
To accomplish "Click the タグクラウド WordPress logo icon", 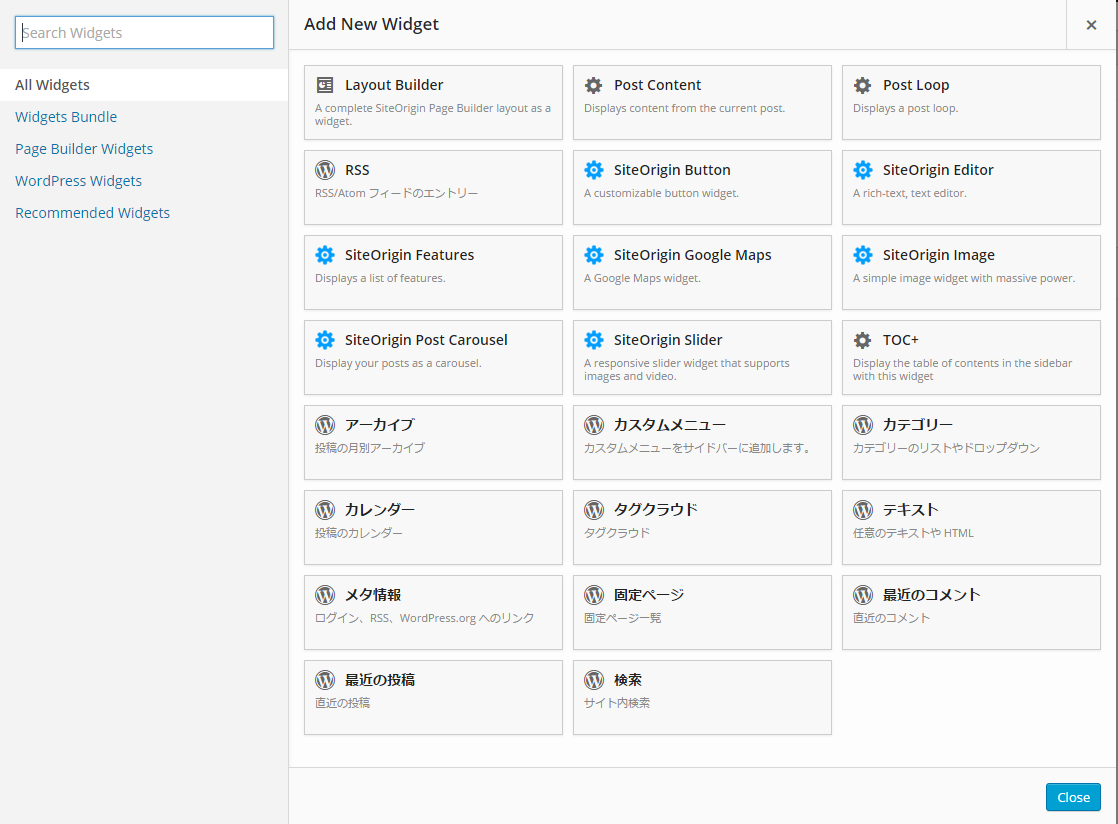I will pyautogui.click(x=594, y=510).
